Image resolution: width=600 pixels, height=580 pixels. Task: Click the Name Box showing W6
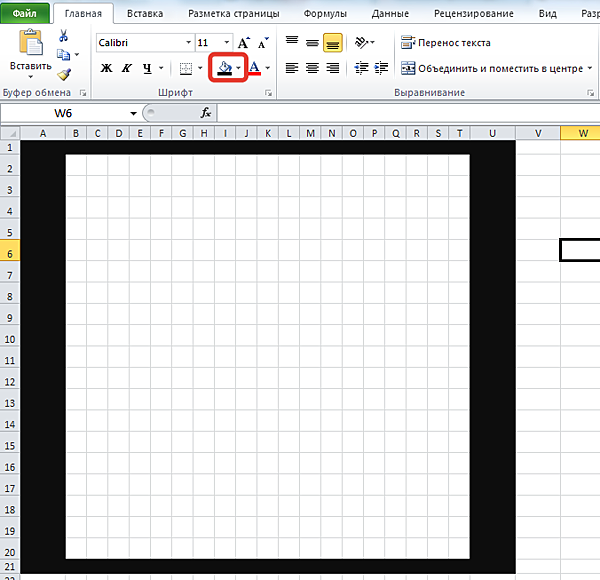(63, 113)
